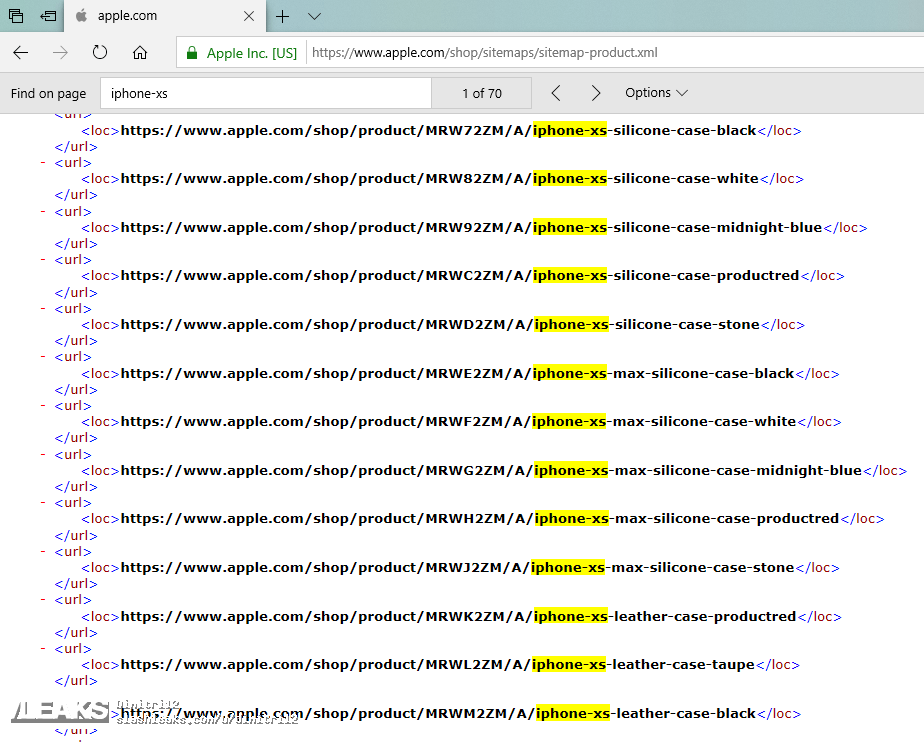This screenshot has width=924, height=742.
Task: Click the green security padlock icon
Action: [192, 53]
